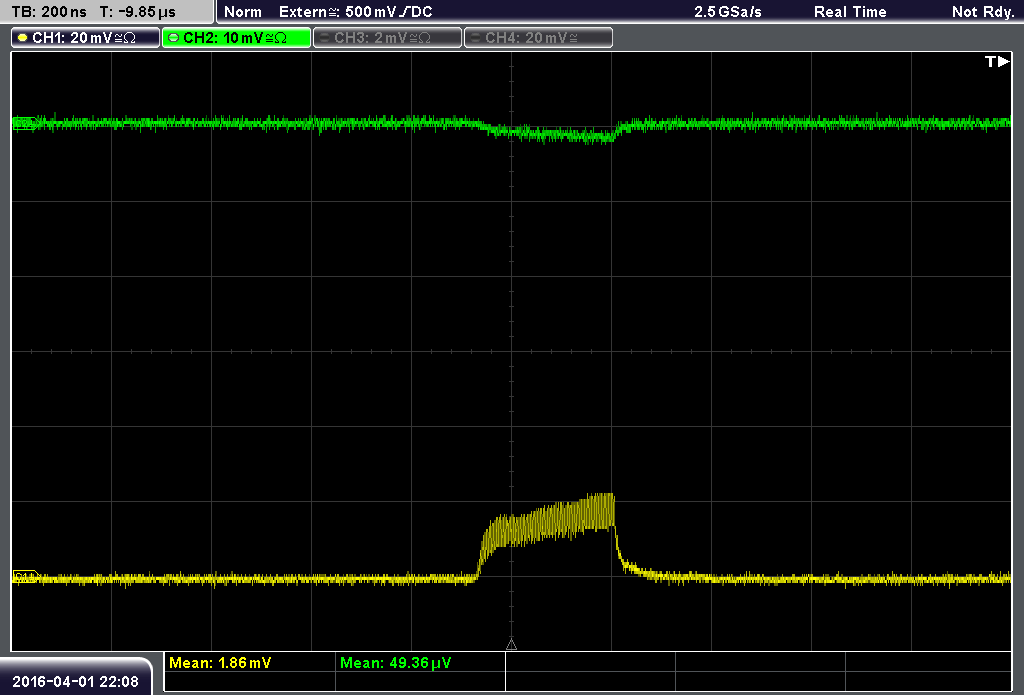This screenshot has height=695, width=1024.
Task: Click the TB: 200 ns timebase readout
Action: pos(49,12)
